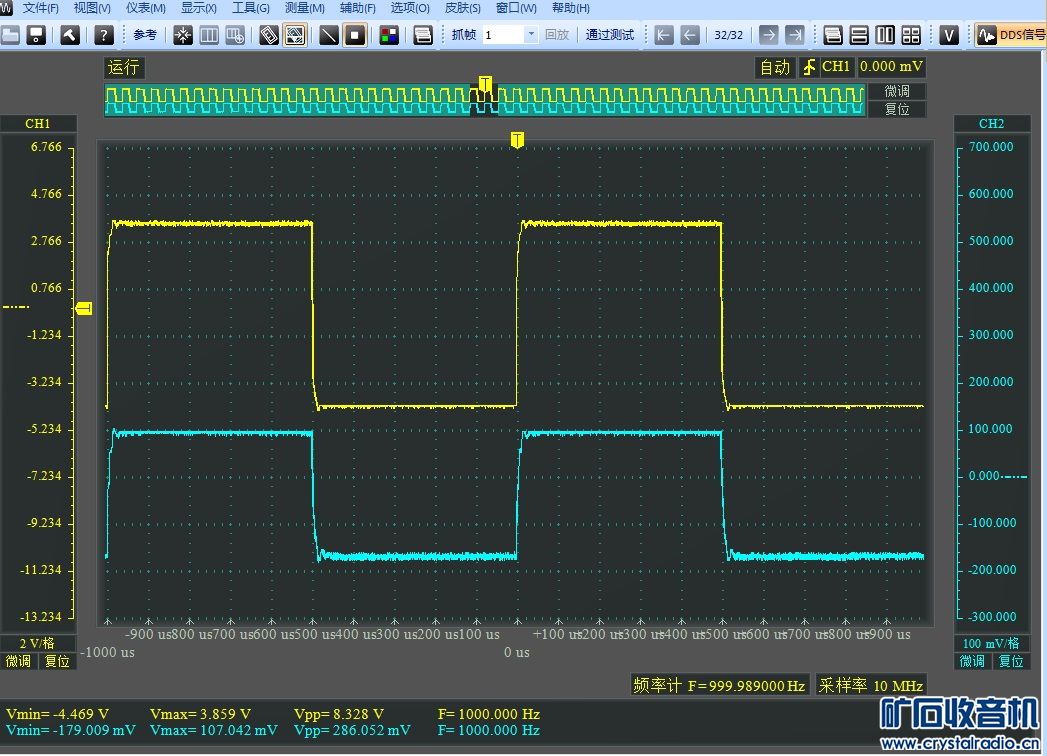Open the 辅助(F) menu
The width and height of the screenshot is (1047, 756).
tap(357, 8)
